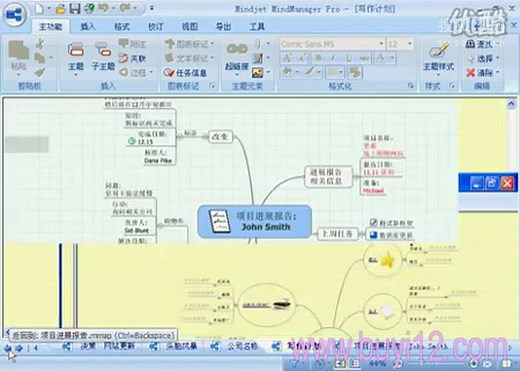520x371 pixels.
Task: Click the cut scissors icon in clipboard group
Action: coord(40,44)
